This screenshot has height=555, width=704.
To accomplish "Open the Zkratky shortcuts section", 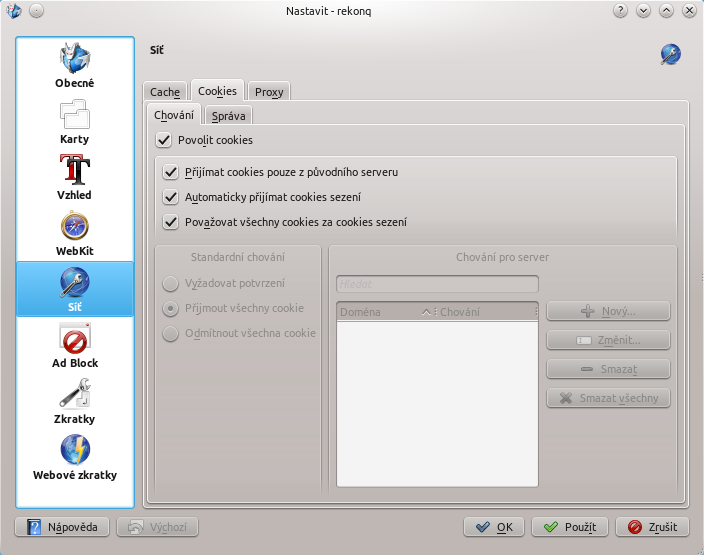I will 75,401.
